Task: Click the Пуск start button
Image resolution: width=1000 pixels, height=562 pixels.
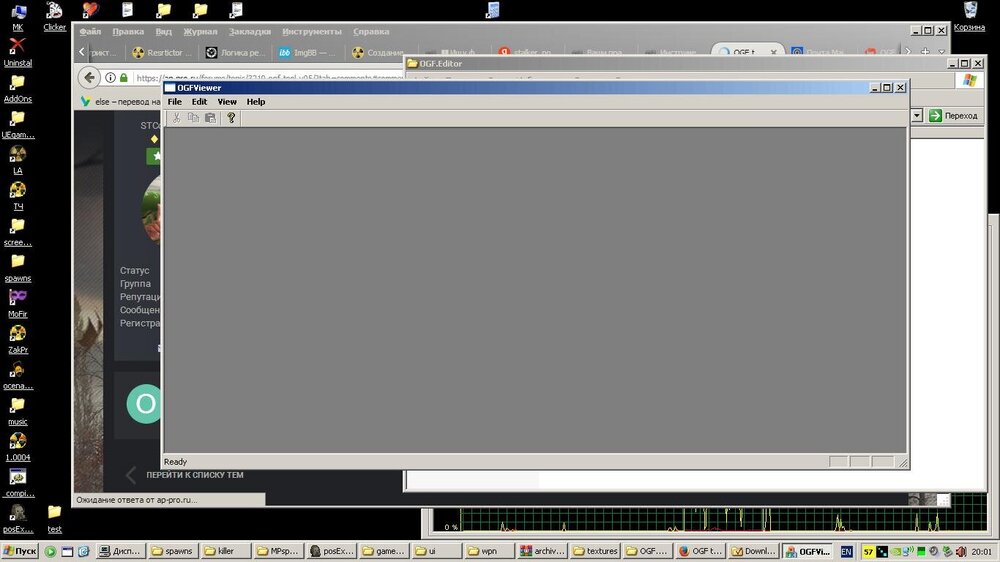Action: [20, 551]
